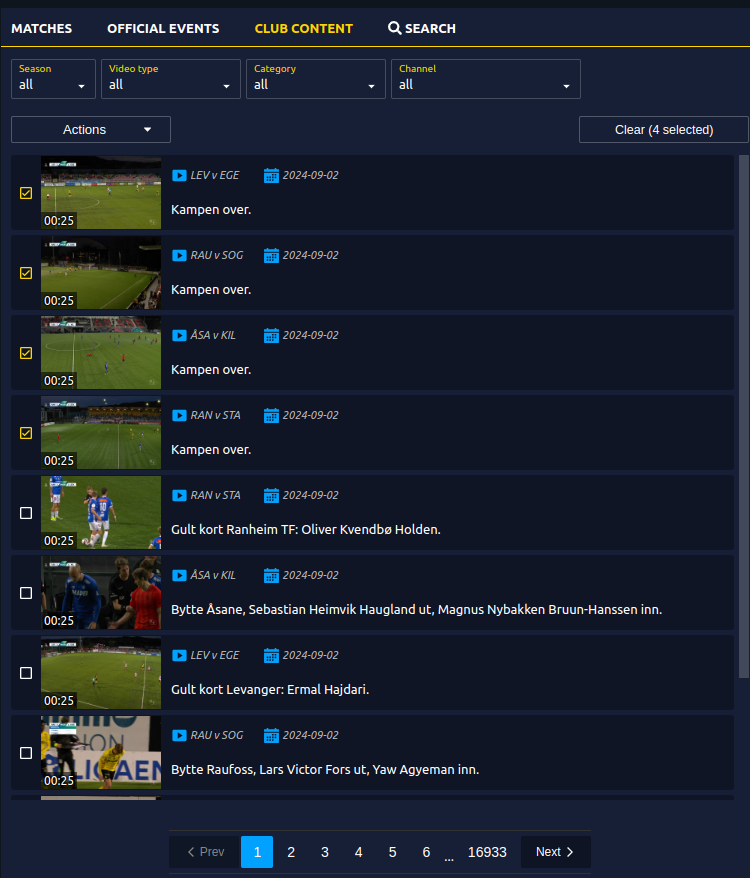Click play icon for first LEV v EGE row
Viewport: 750px width, 878px height.
click(179, 175)
